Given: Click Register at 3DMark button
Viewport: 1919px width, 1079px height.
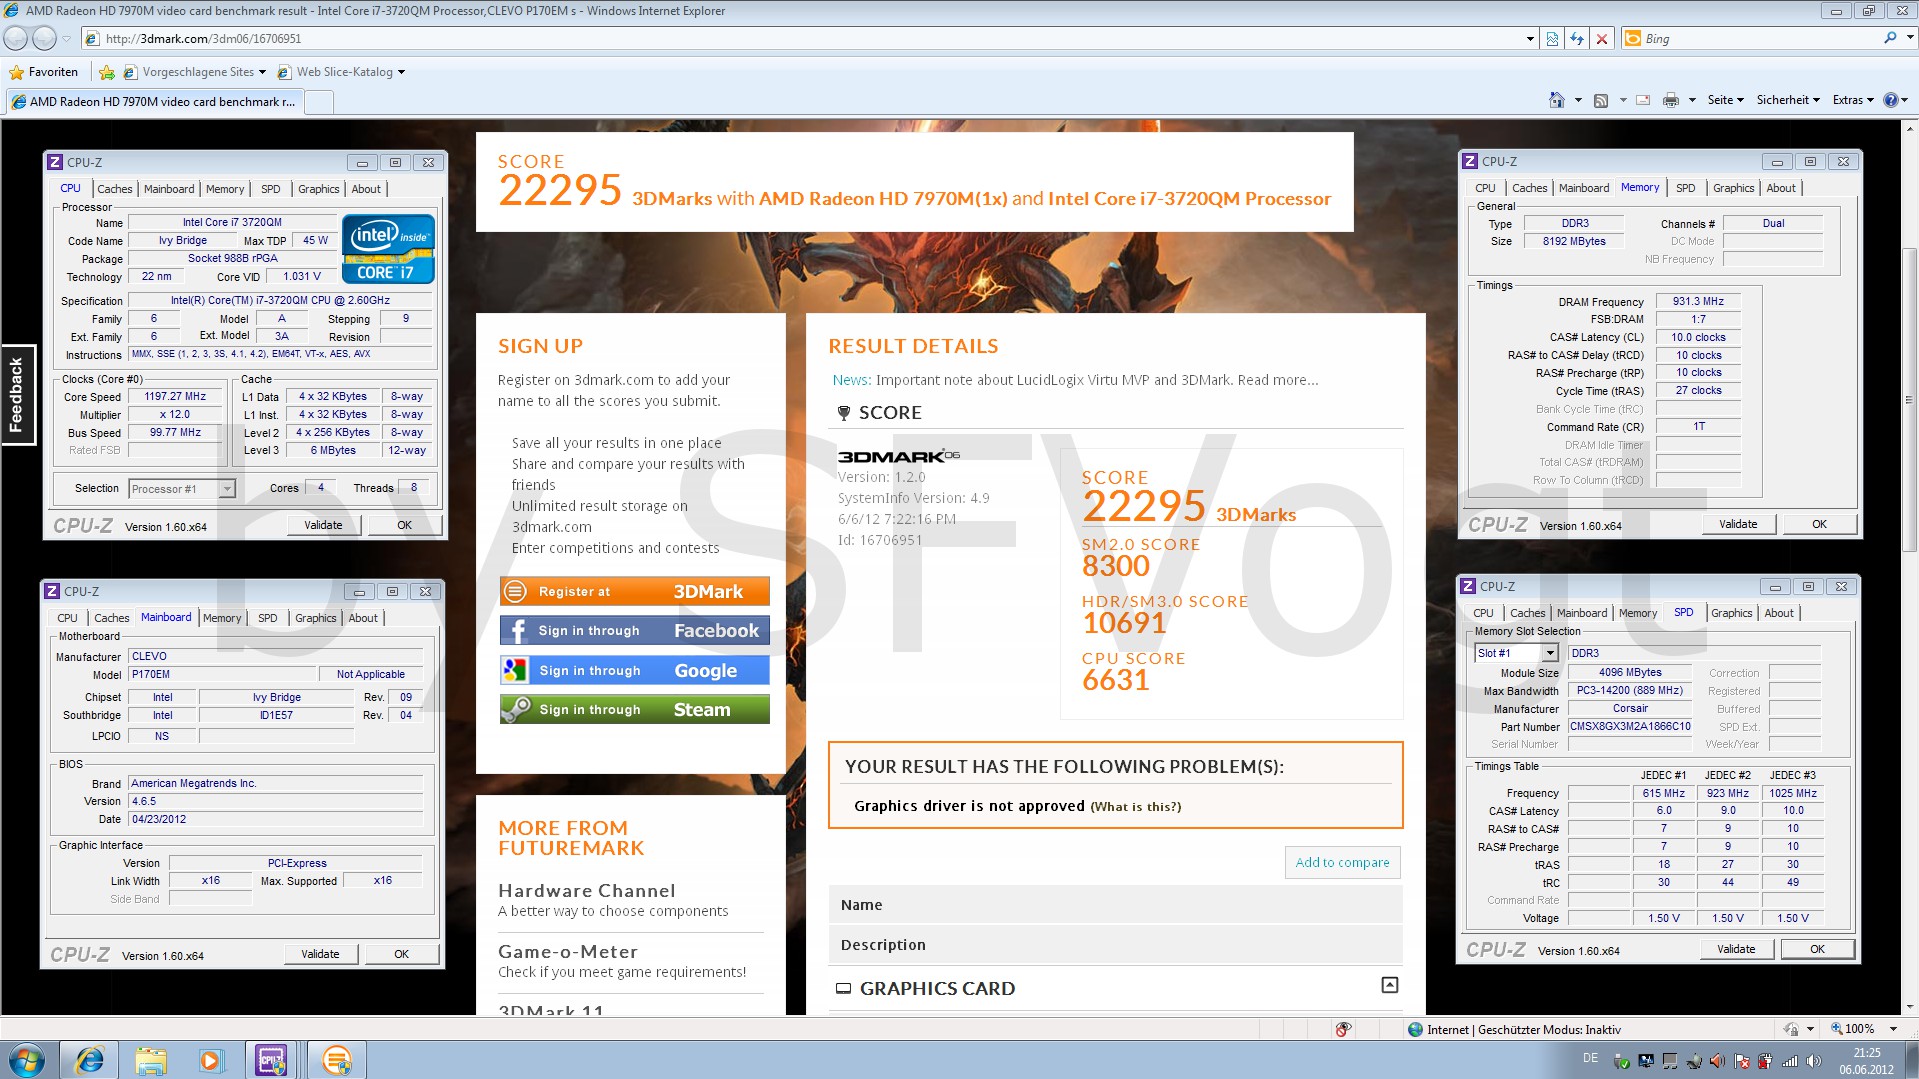Looking at the screenshot, I should (634, 591).
